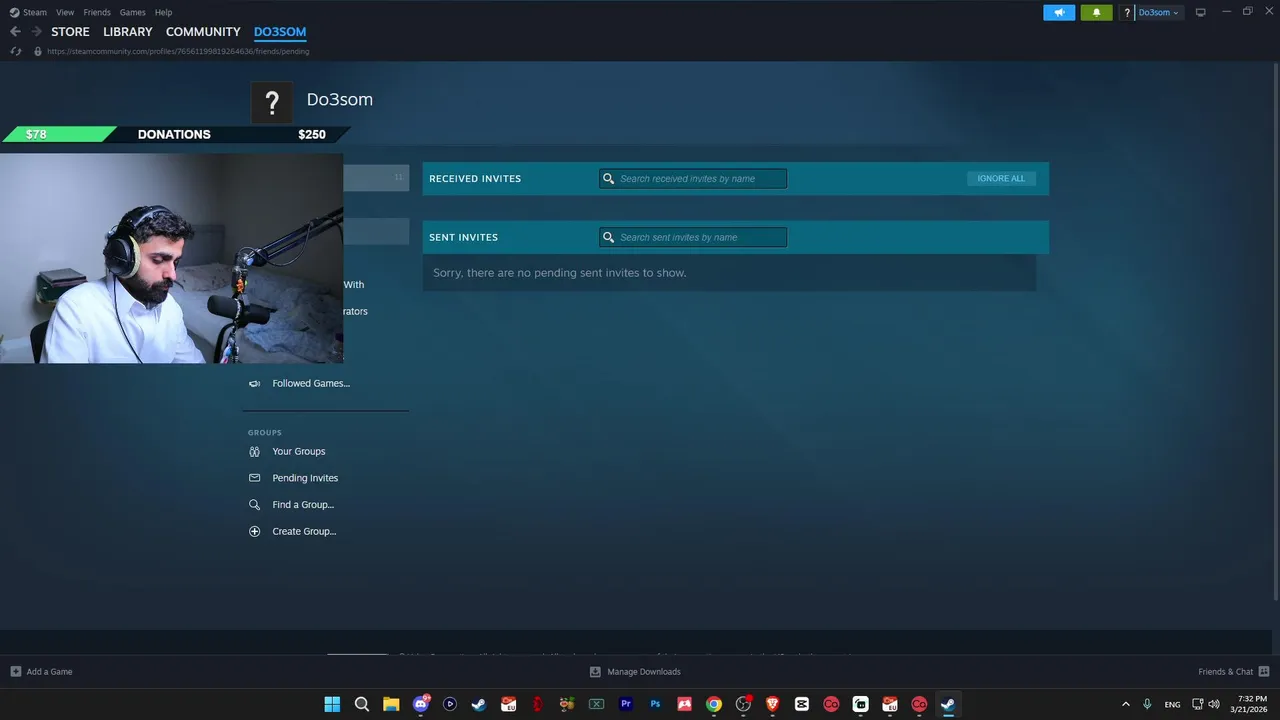Image resolution: width=1280 pixels, height=720 pixels.
Task: Open File Explorer from the taskbar
Action: 391,704
